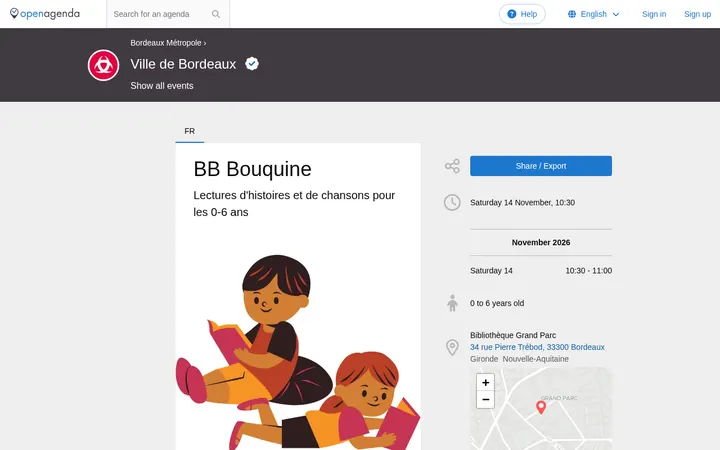Open the 34 rue Pierre Trébod address link
The width and height of the screenshot is (720, 450).
[x=537, y=347]
